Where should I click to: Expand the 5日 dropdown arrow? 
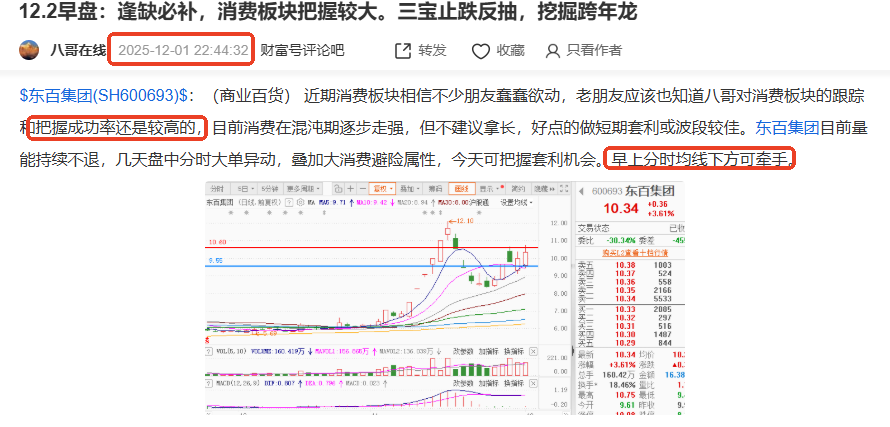[253, 189]
